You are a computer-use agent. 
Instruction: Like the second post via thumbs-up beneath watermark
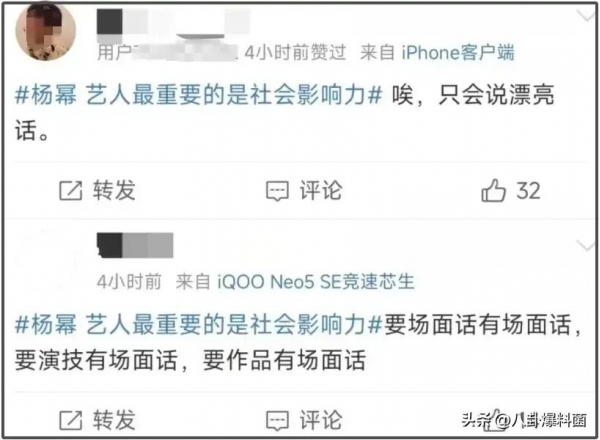(x=494, y=421)
